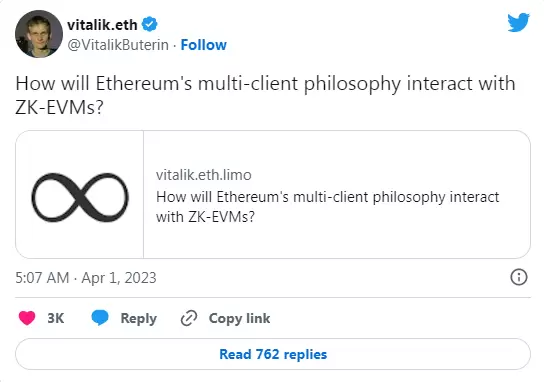The image size is (544, 382).
Task: Click the Twitter bird logo
Action: (x=518, y=23)
